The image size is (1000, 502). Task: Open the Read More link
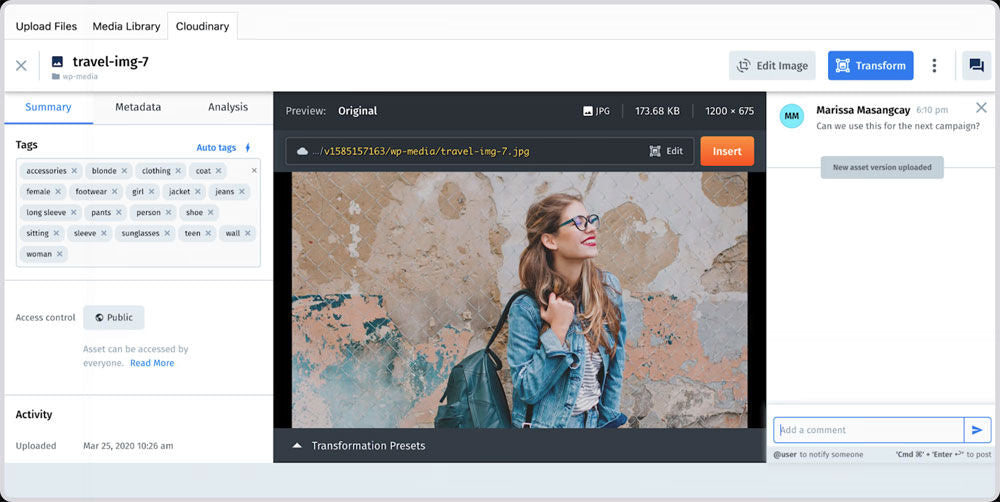(x=152, y=363)
